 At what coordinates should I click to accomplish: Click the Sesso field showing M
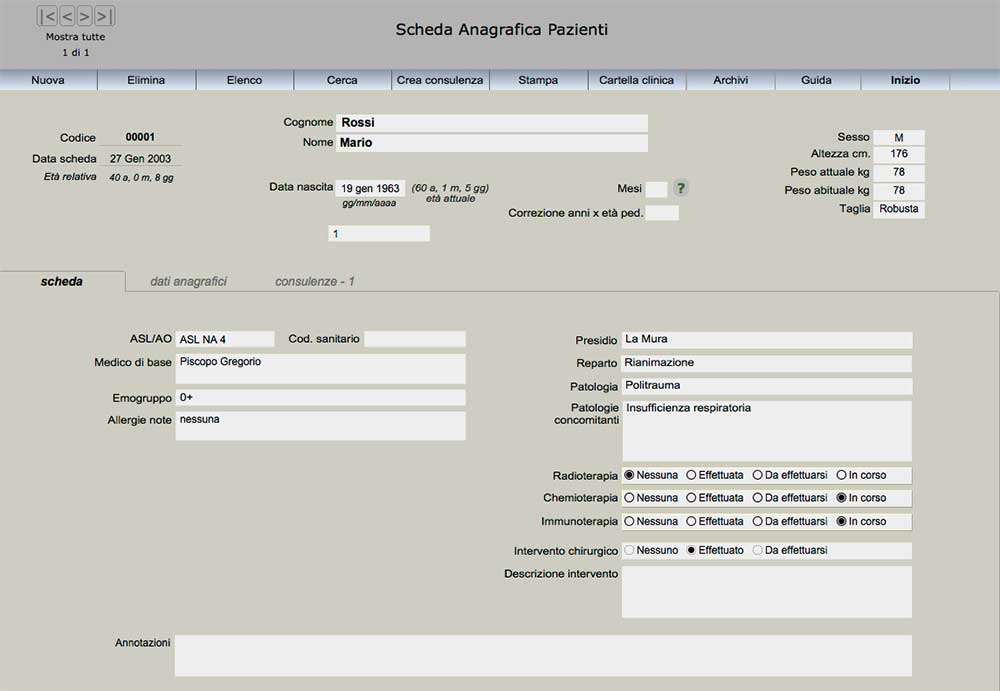click(x=899, y=138)
